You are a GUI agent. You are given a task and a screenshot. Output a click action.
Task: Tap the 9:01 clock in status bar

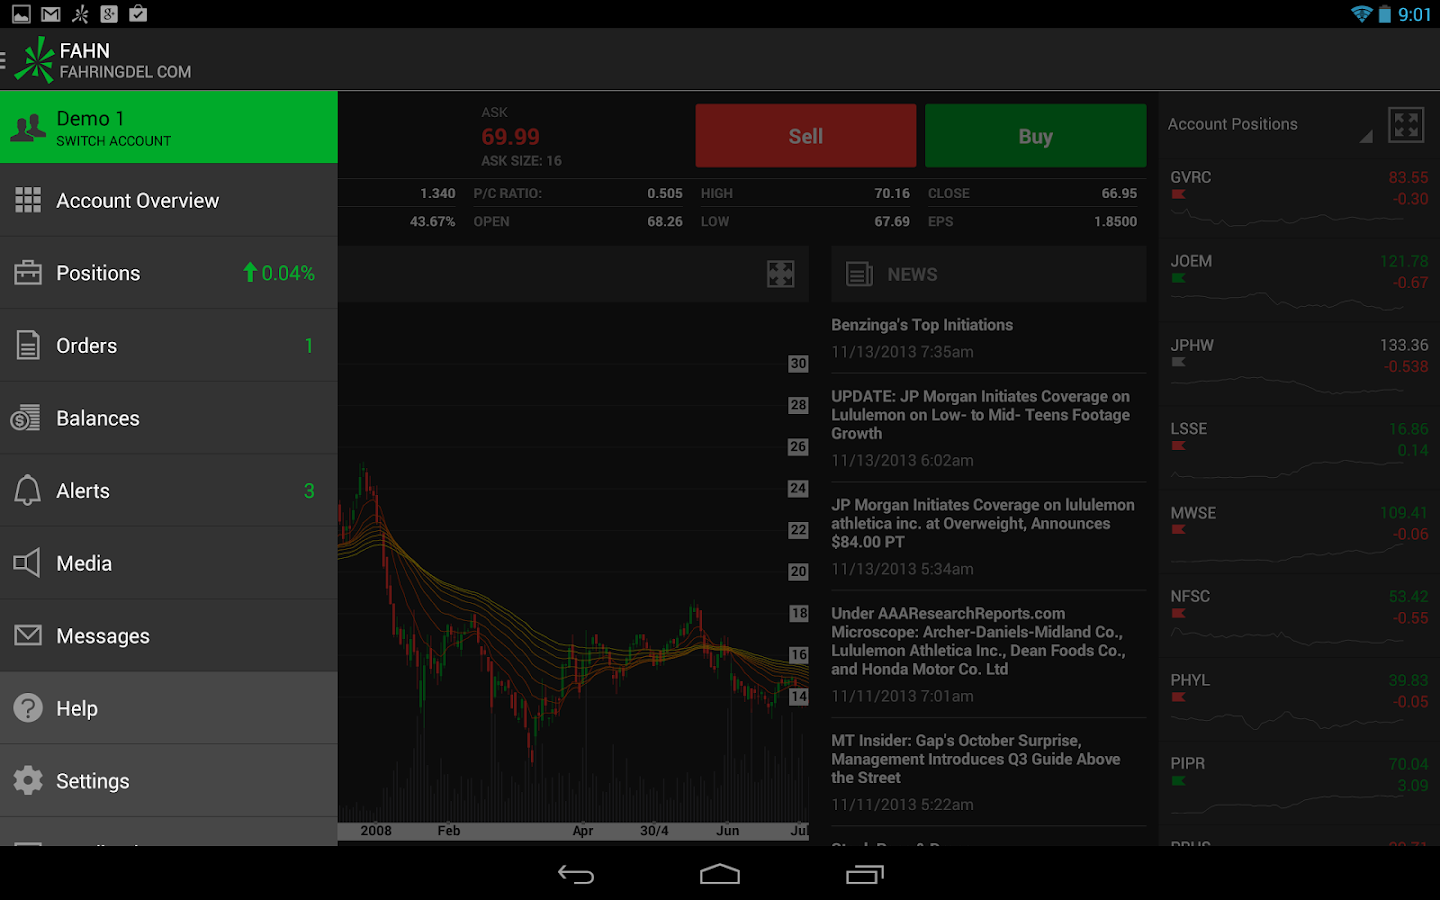(1414, 14)
